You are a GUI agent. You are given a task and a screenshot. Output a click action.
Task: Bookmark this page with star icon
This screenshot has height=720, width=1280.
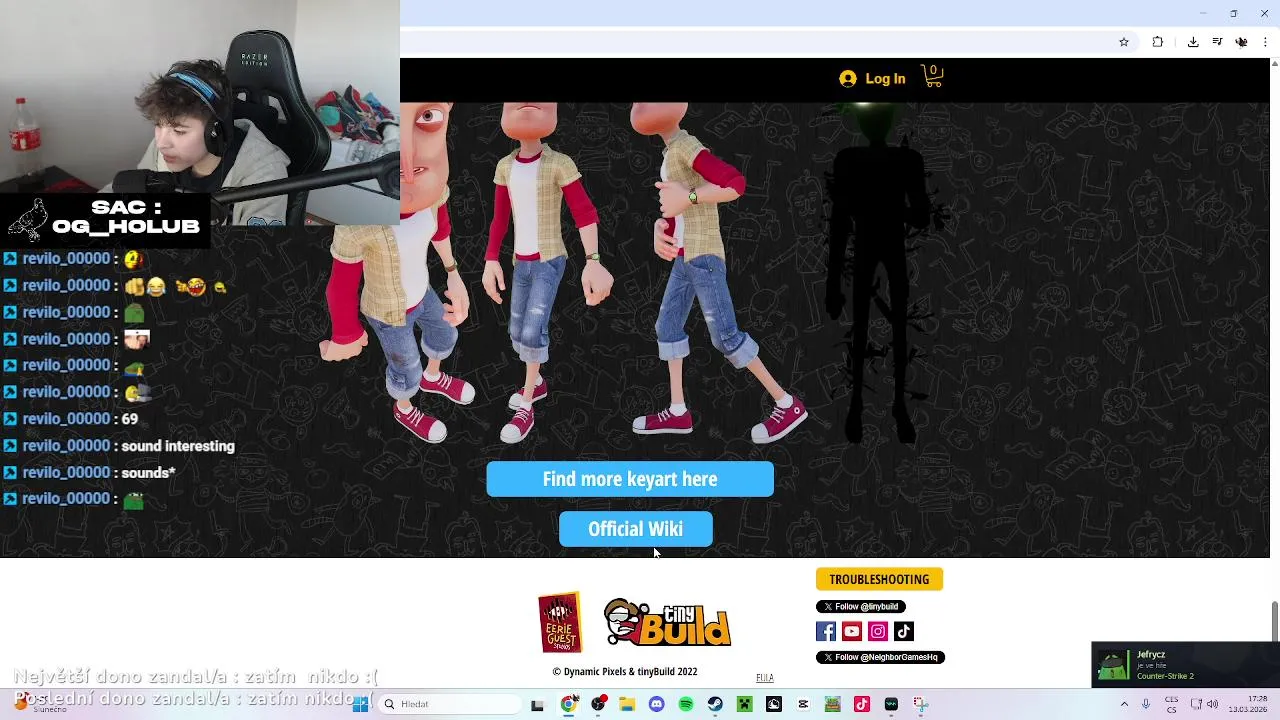tap(1124, 42)
